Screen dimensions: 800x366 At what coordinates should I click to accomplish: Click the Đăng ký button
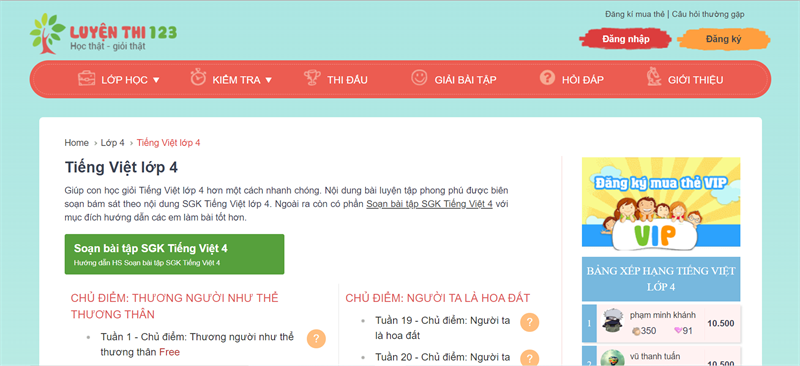tap(723, 39)
